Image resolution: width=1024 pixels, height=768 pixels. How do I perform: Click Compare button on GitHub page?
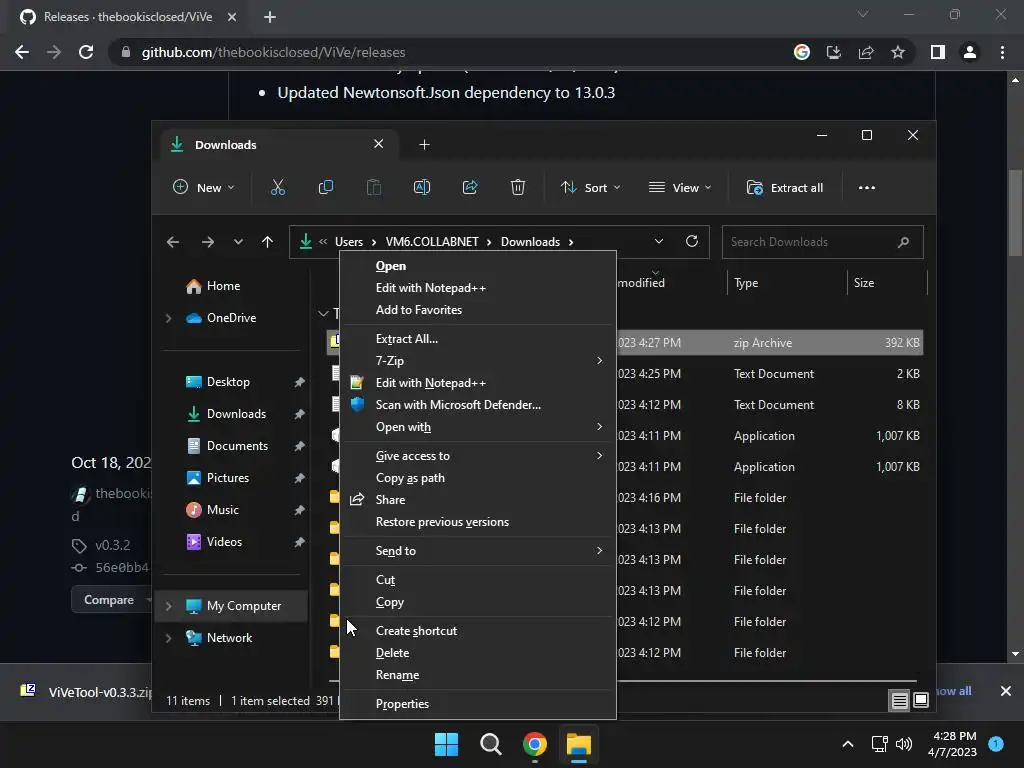[109, 600]
